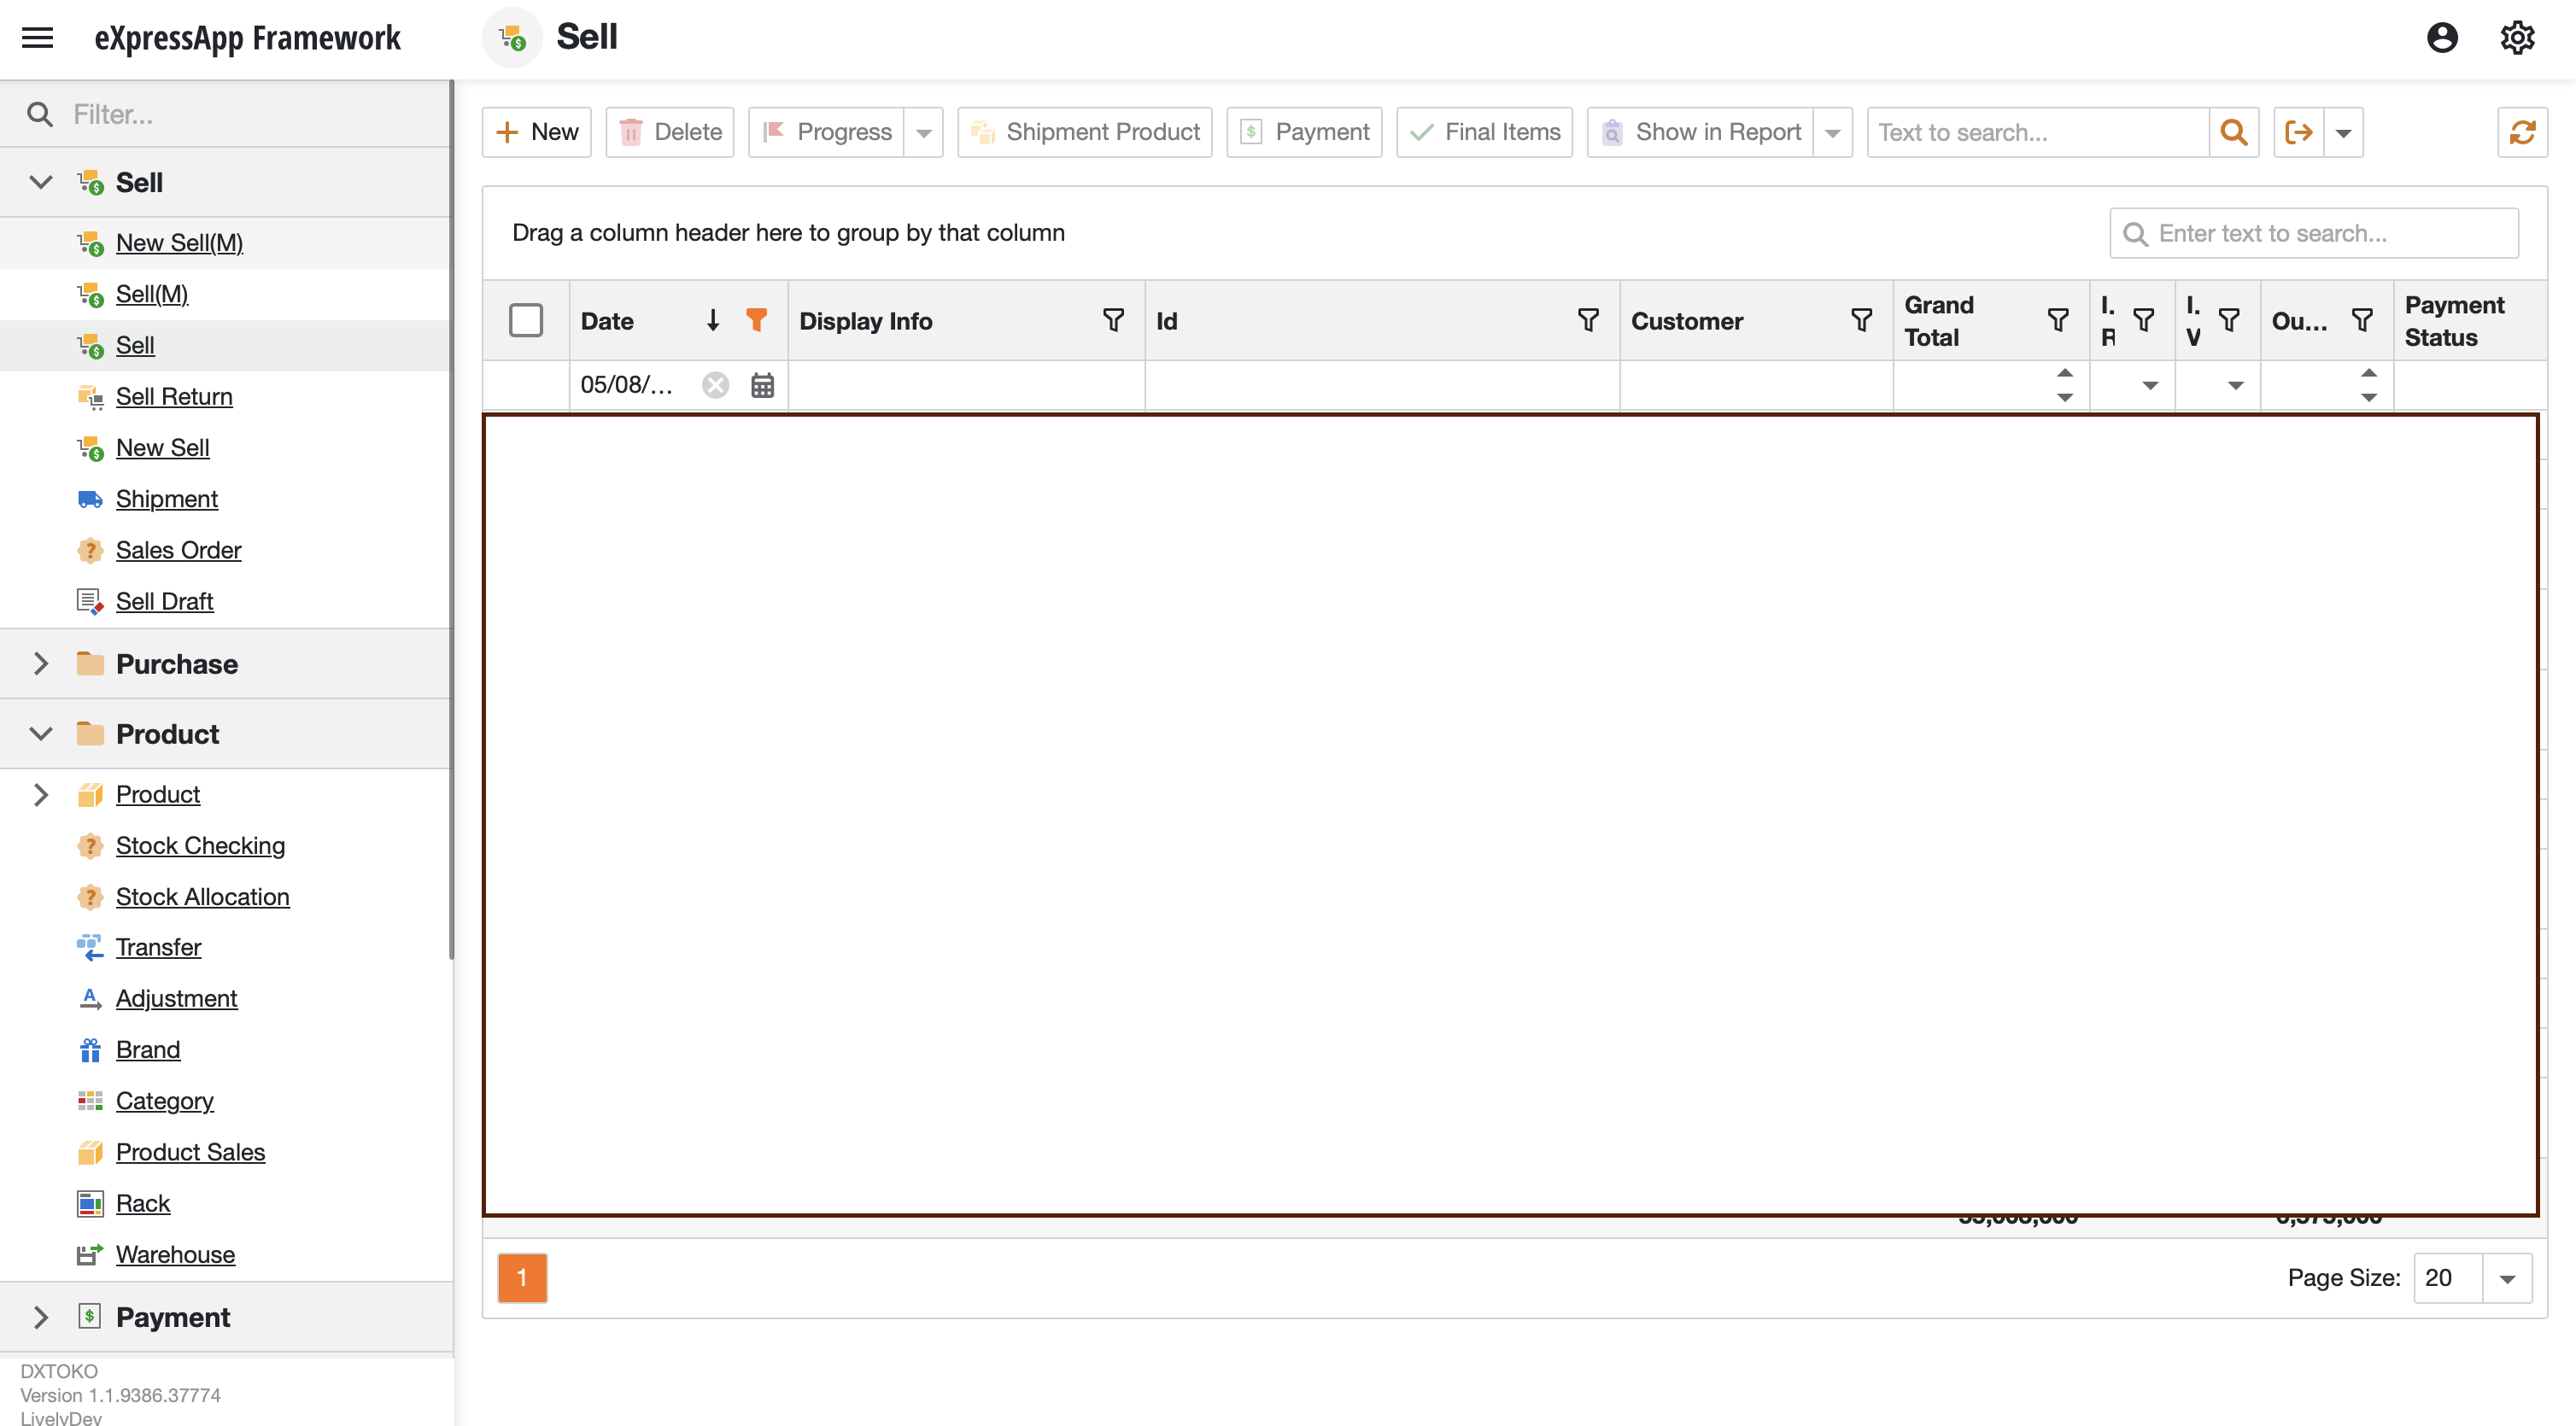Viewport: 2576px width, 1426px height.
Task: Click the refresh icon in the toolbar
Action: (x=2521, y=132)
